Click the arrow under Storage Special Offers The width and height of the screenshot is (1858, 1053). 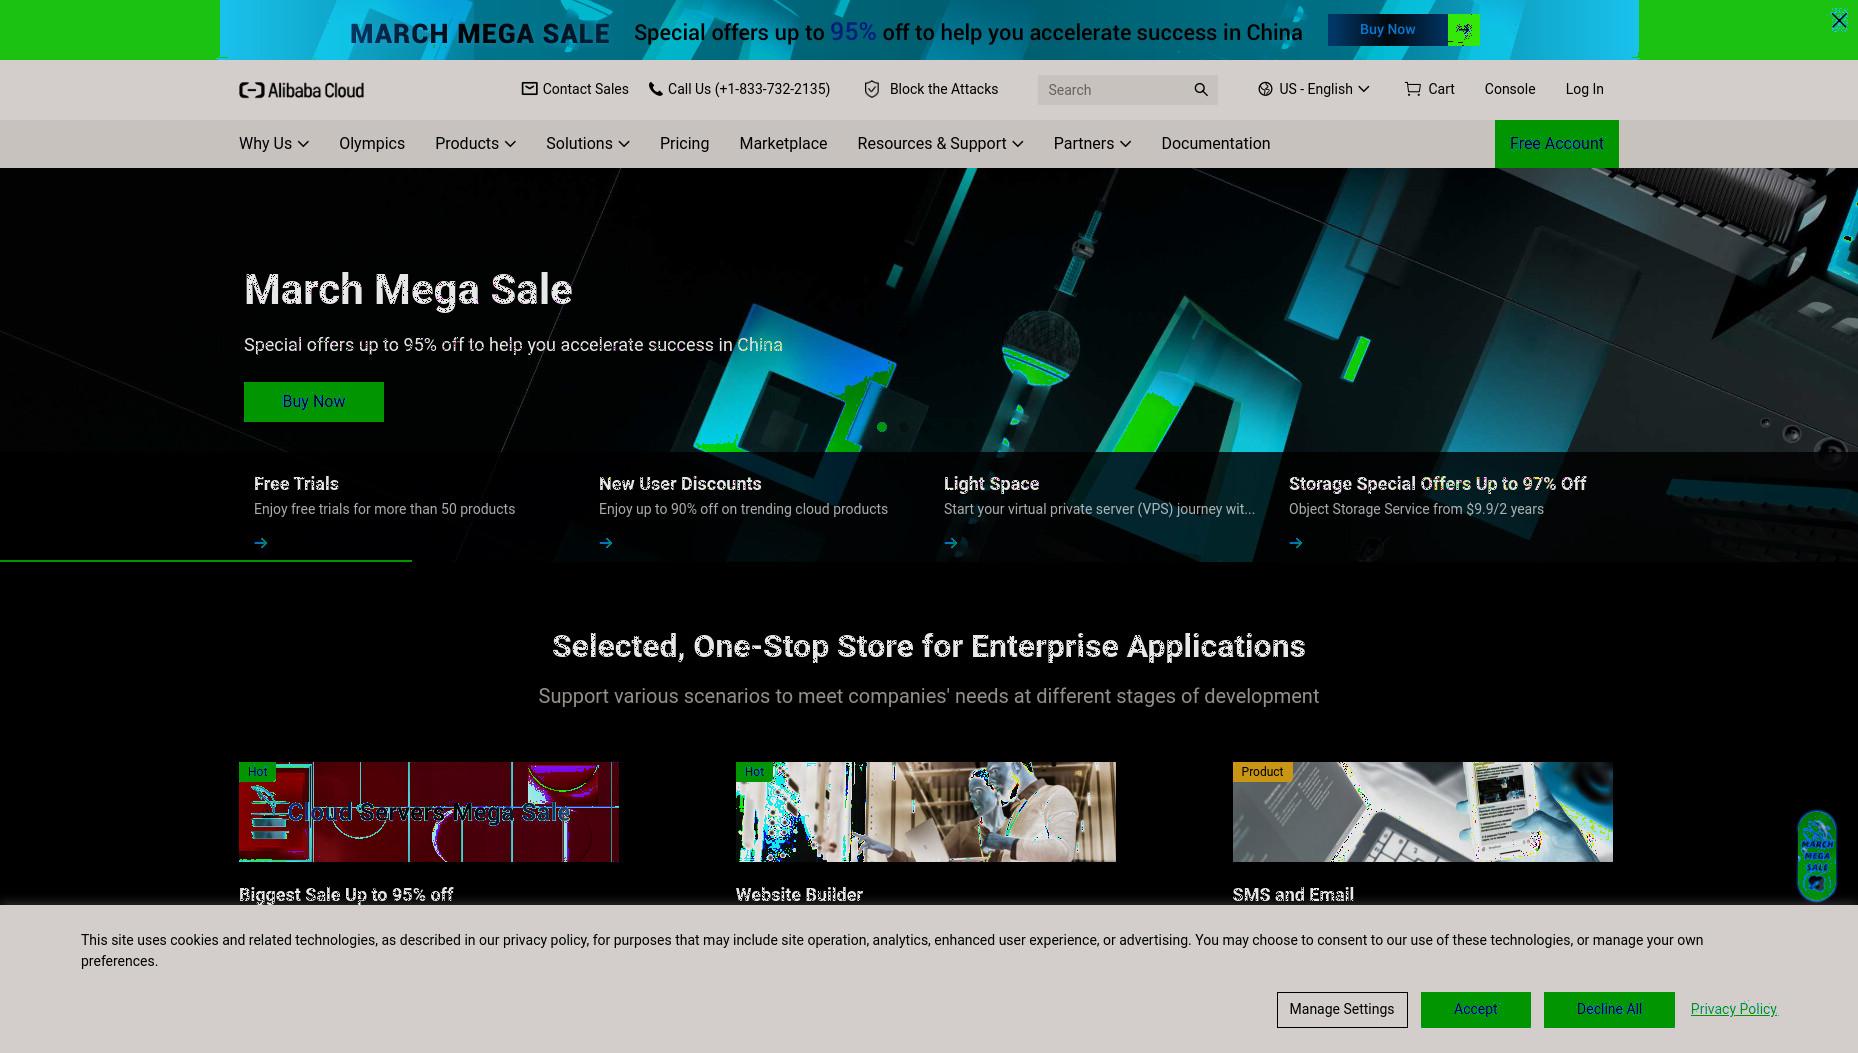pos(1296,543)
